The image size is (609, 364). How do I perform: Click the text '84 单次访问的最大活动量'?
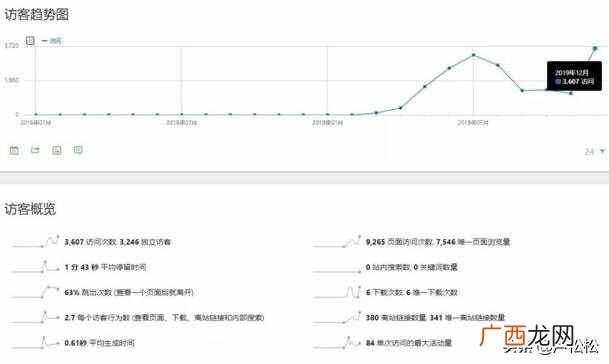click(409, 343)
